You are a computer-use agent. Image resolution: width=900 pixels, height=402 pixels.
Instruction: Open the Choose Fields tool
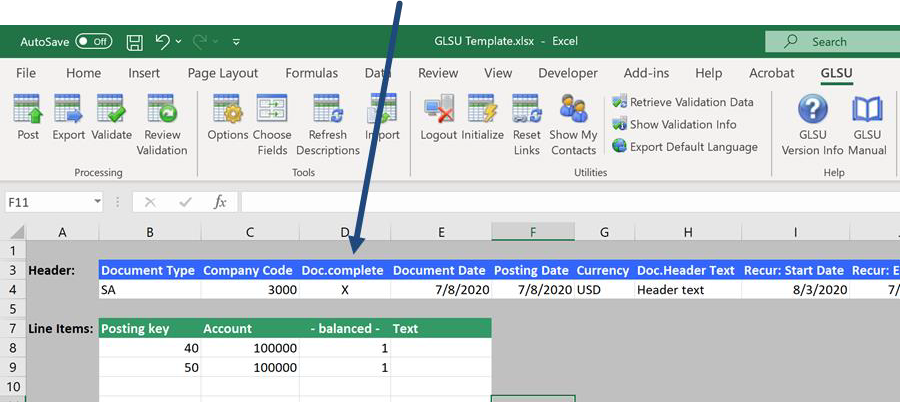coord(272,125)
